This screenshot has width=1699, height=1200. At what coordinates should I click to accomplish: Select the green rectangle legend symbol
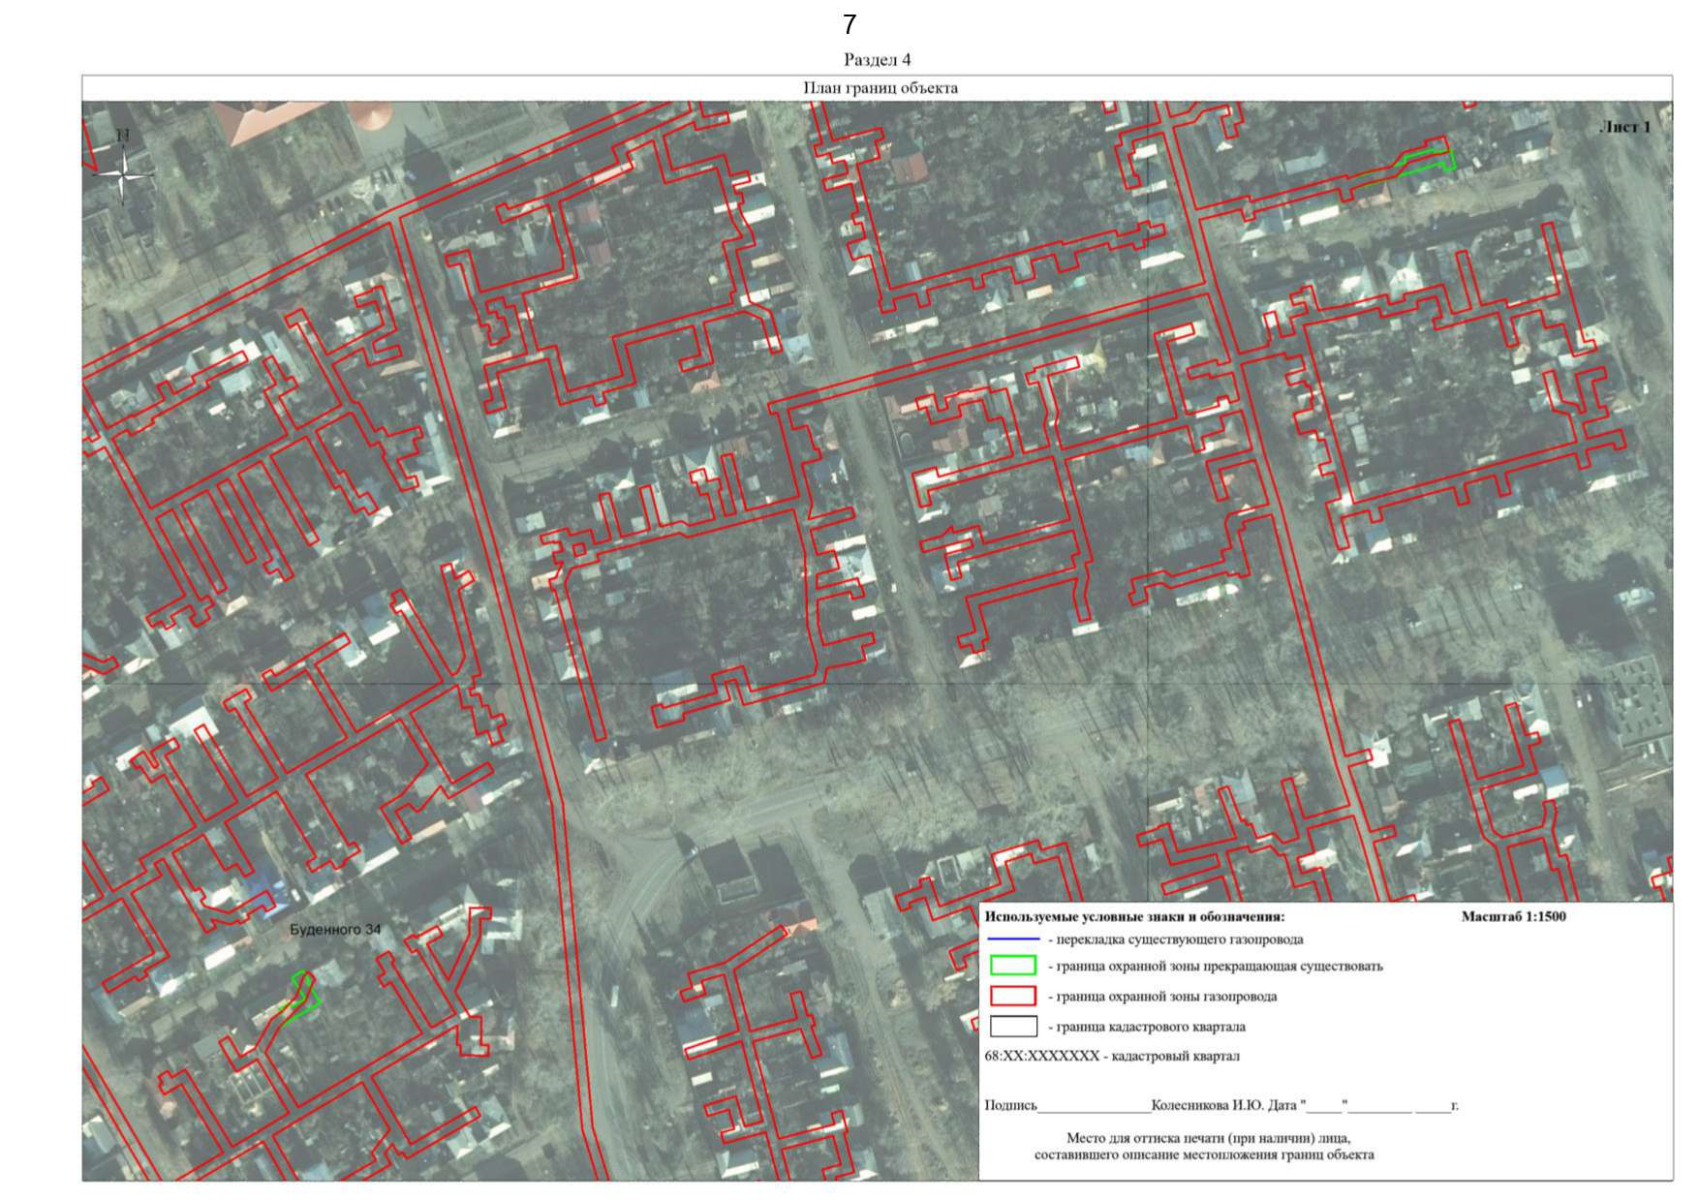pos(1012,966)
